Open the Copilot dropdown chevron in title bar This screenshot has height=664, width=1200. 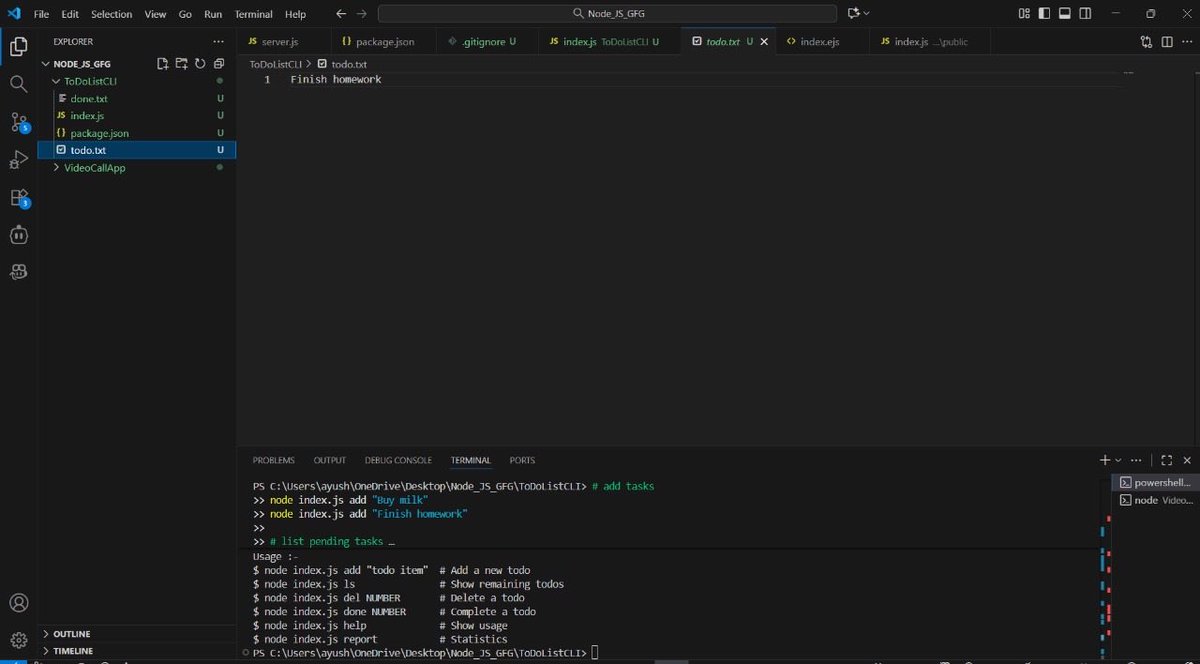pyautogui.click(x=866, y=14)
